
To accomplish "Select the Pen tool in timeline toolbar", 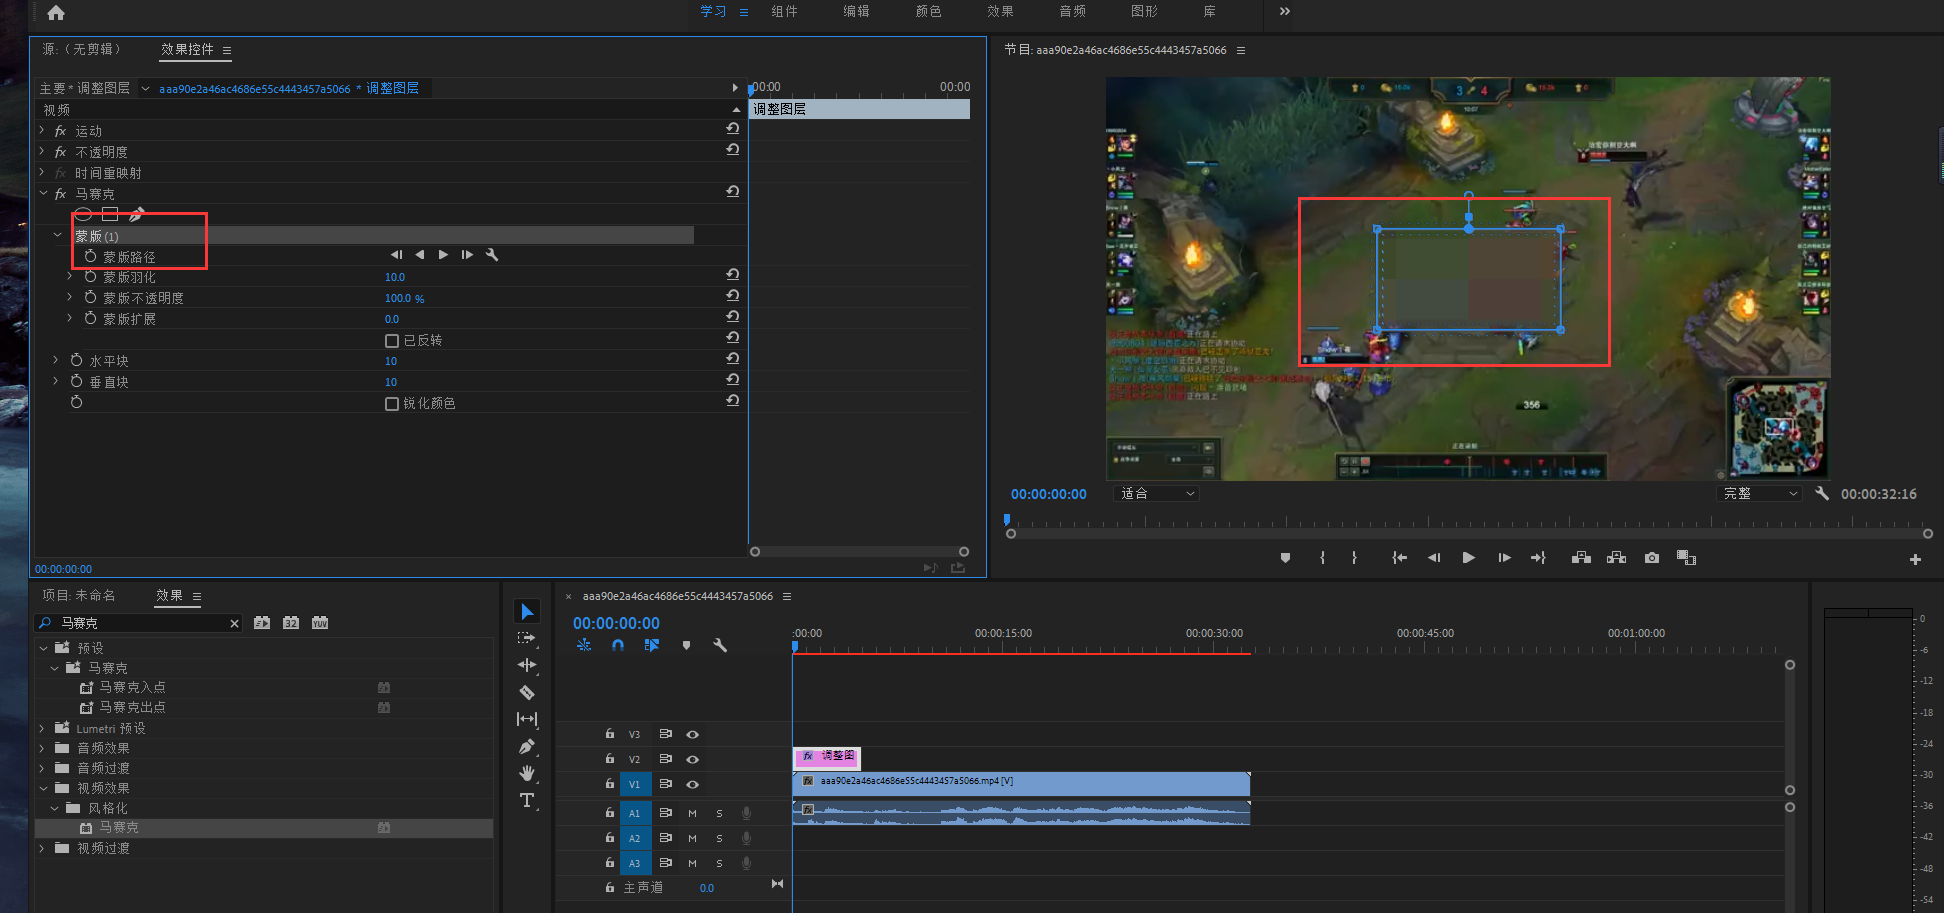I will tap(527, 746).
